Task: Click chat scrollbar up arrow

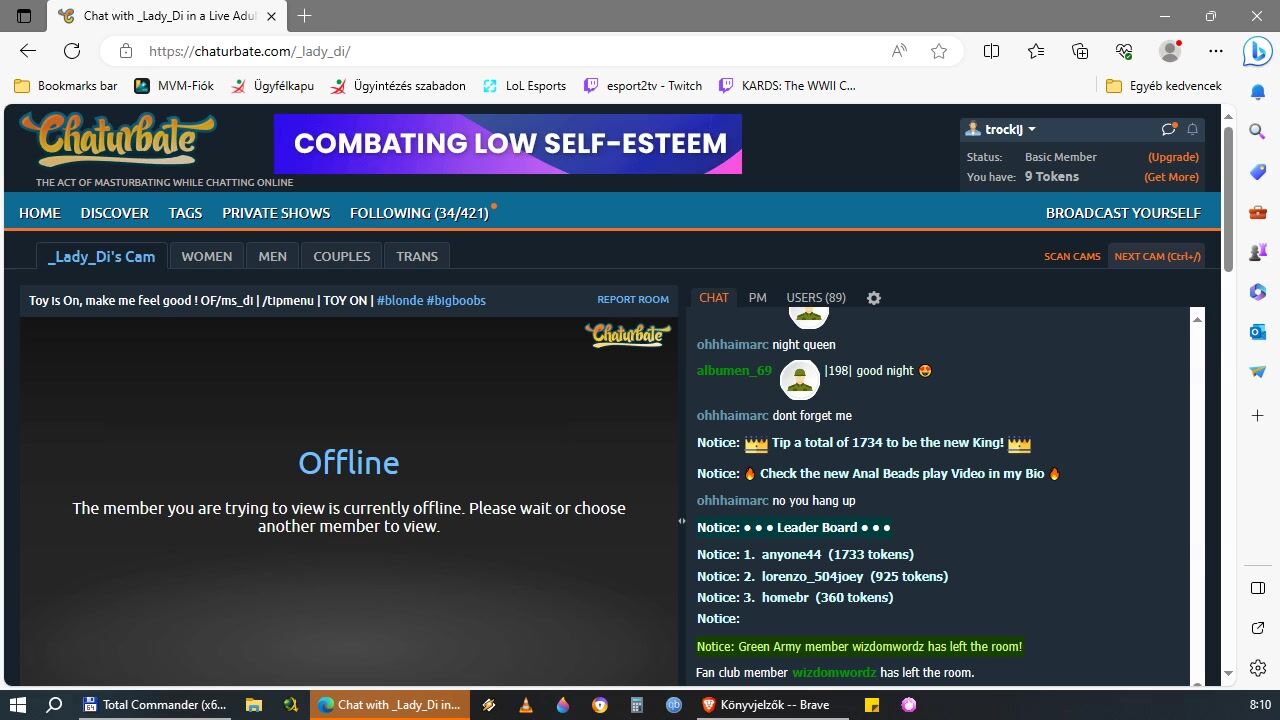Action: click(1197, 318)
